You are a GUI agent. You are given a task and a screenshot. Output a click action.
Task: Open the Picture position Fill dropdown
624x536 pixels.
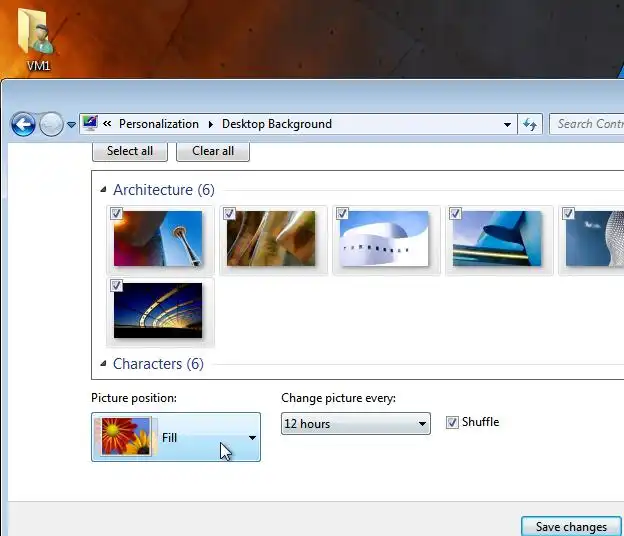click(x=176, y=437)
